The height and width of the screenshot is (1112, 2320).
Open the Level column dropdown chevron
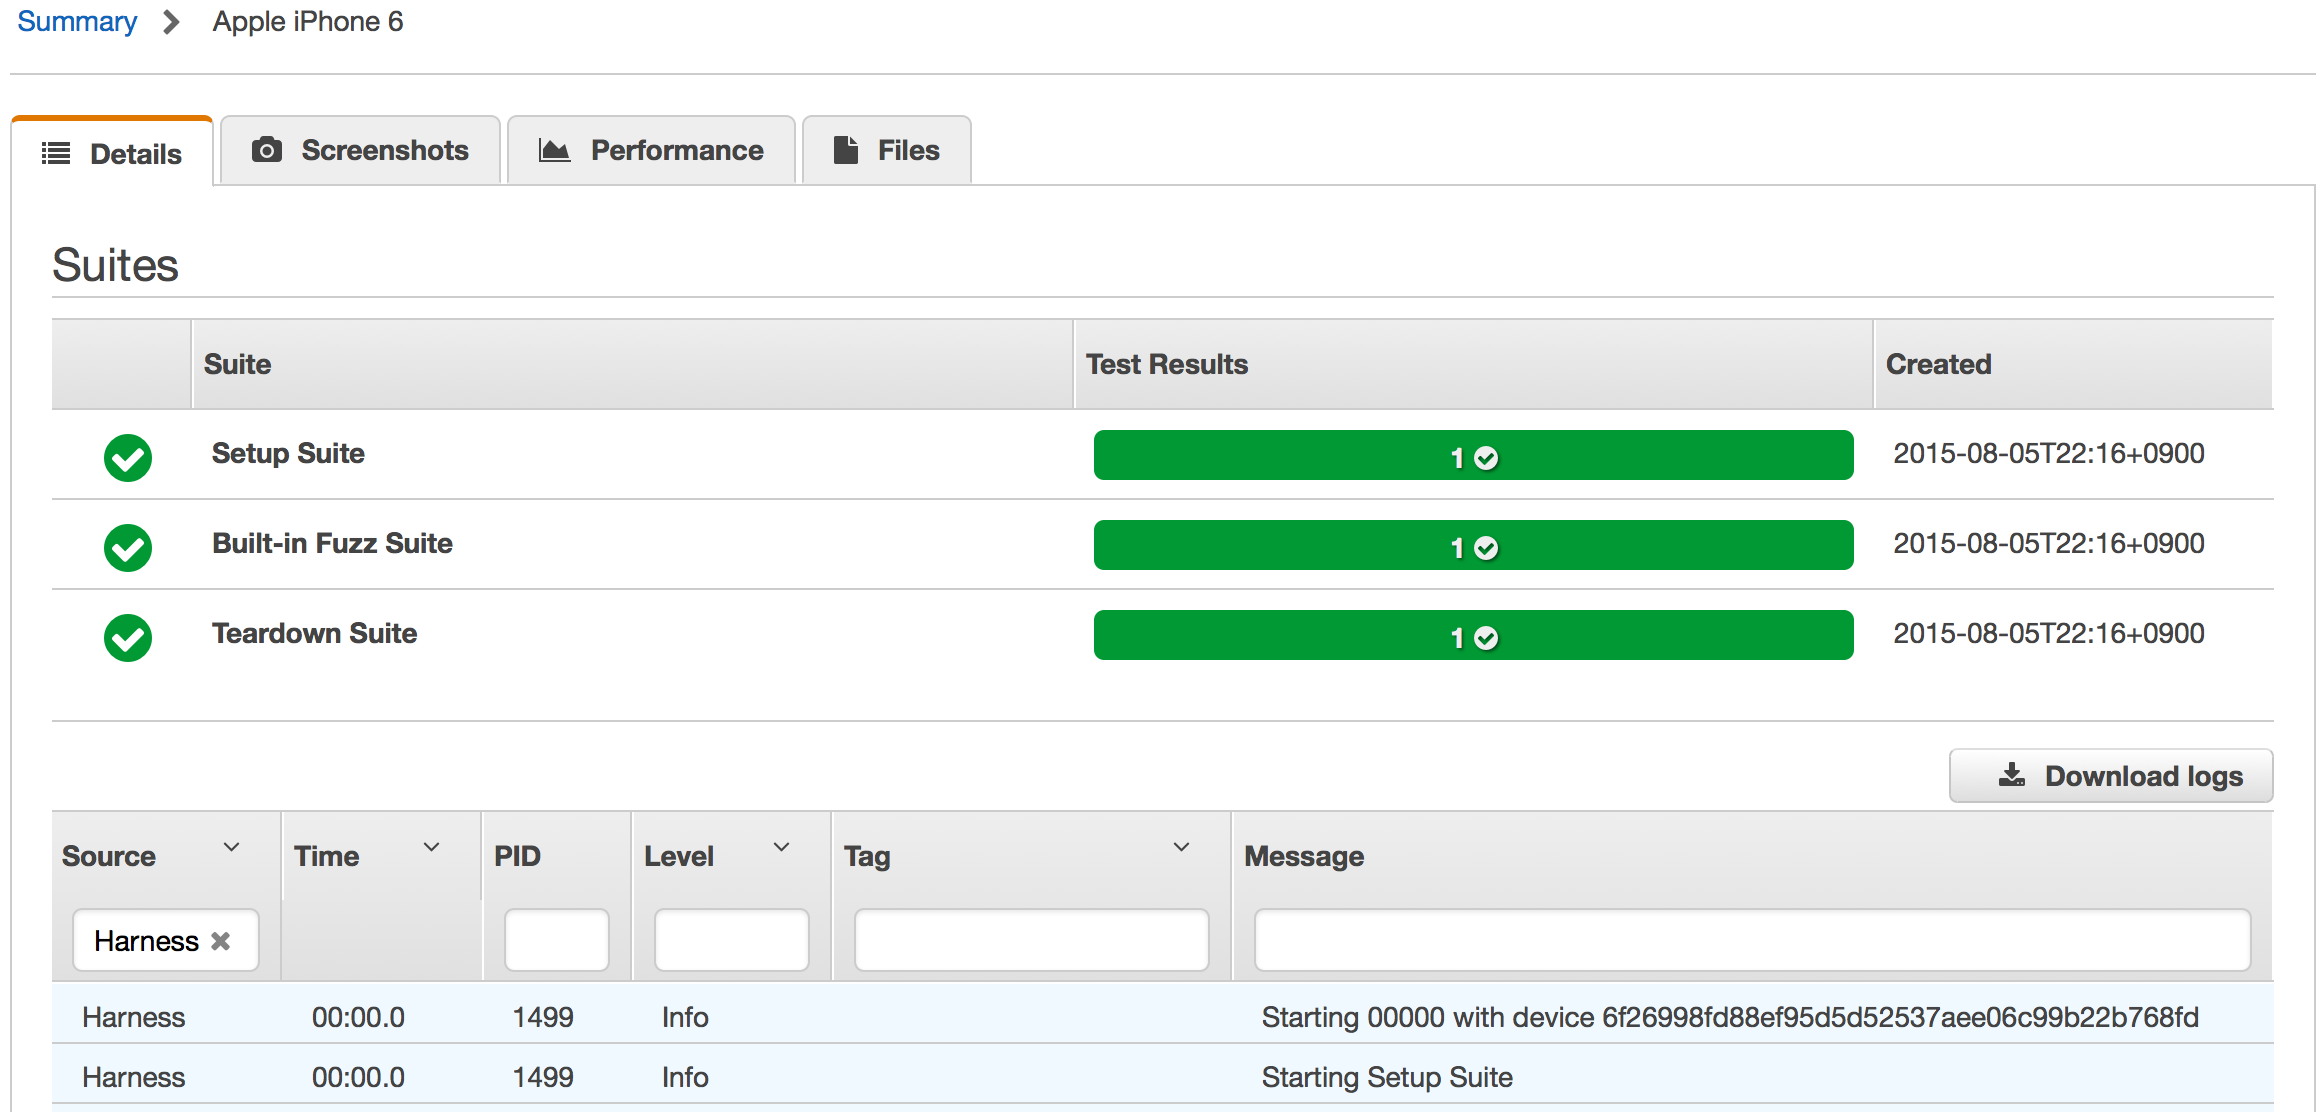[781, 847]
